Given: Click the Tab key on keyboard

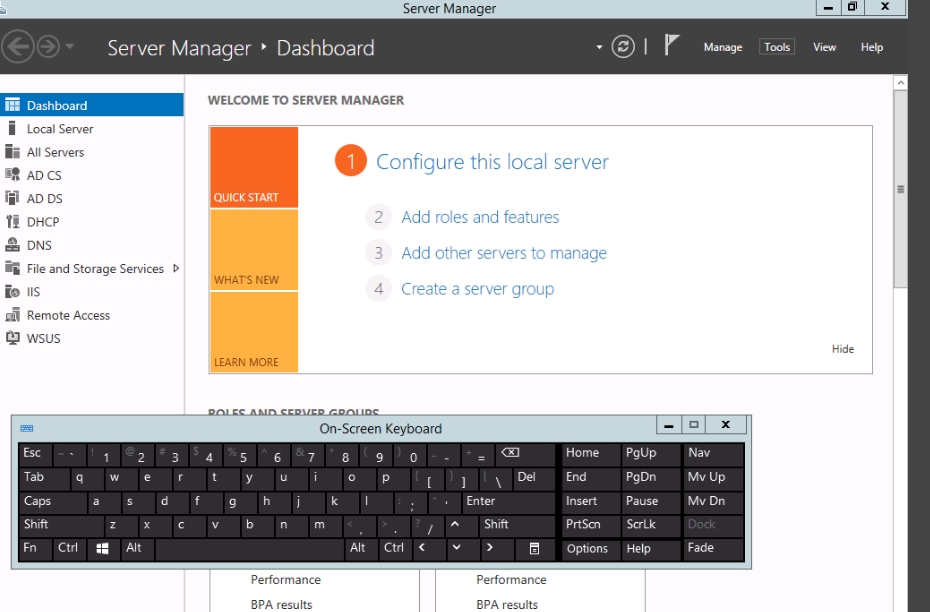Looking at the screenshot, I should coord(44,478).
